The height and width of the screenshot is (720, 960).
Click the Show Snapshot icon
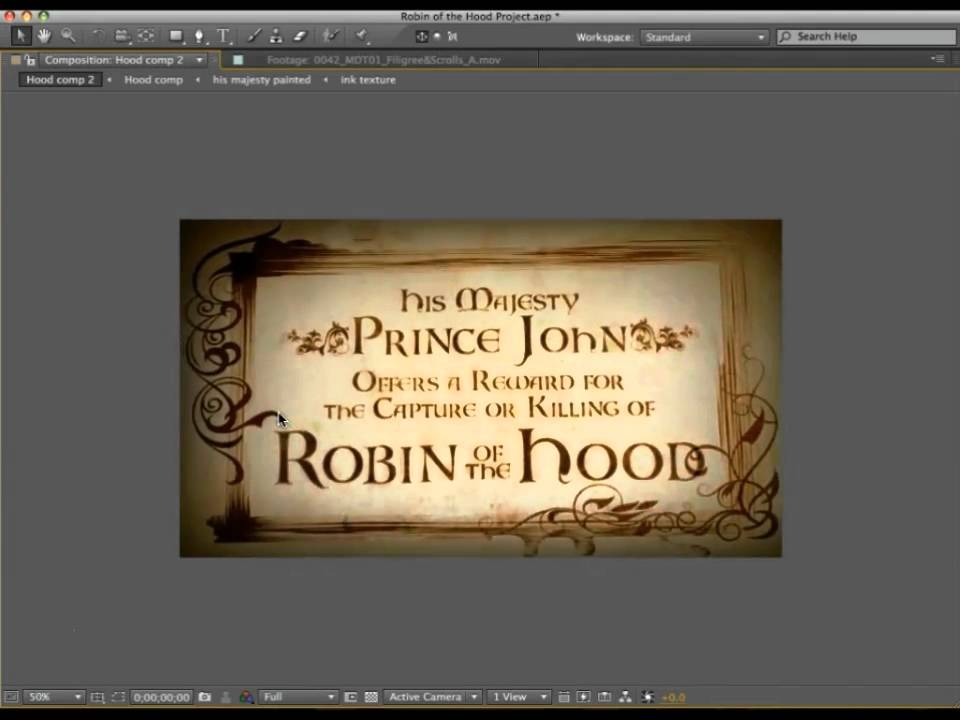coord(226,697)
